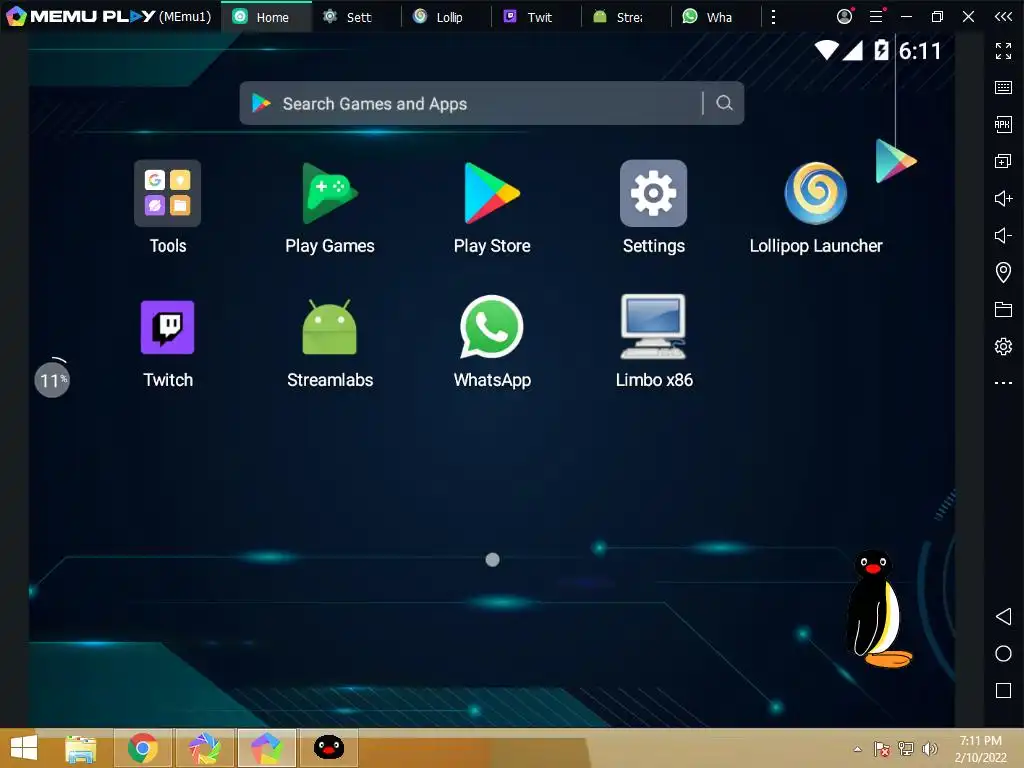
Task: Show hidden system tray icons
Action: coord(857,749)
